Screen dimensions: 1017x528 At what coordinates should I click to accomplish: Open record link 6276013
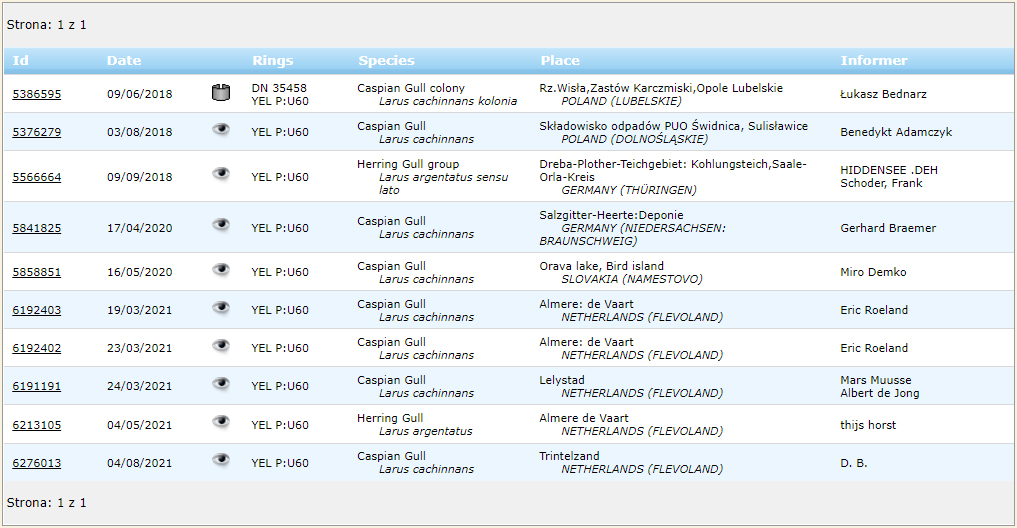click(36, 464)
